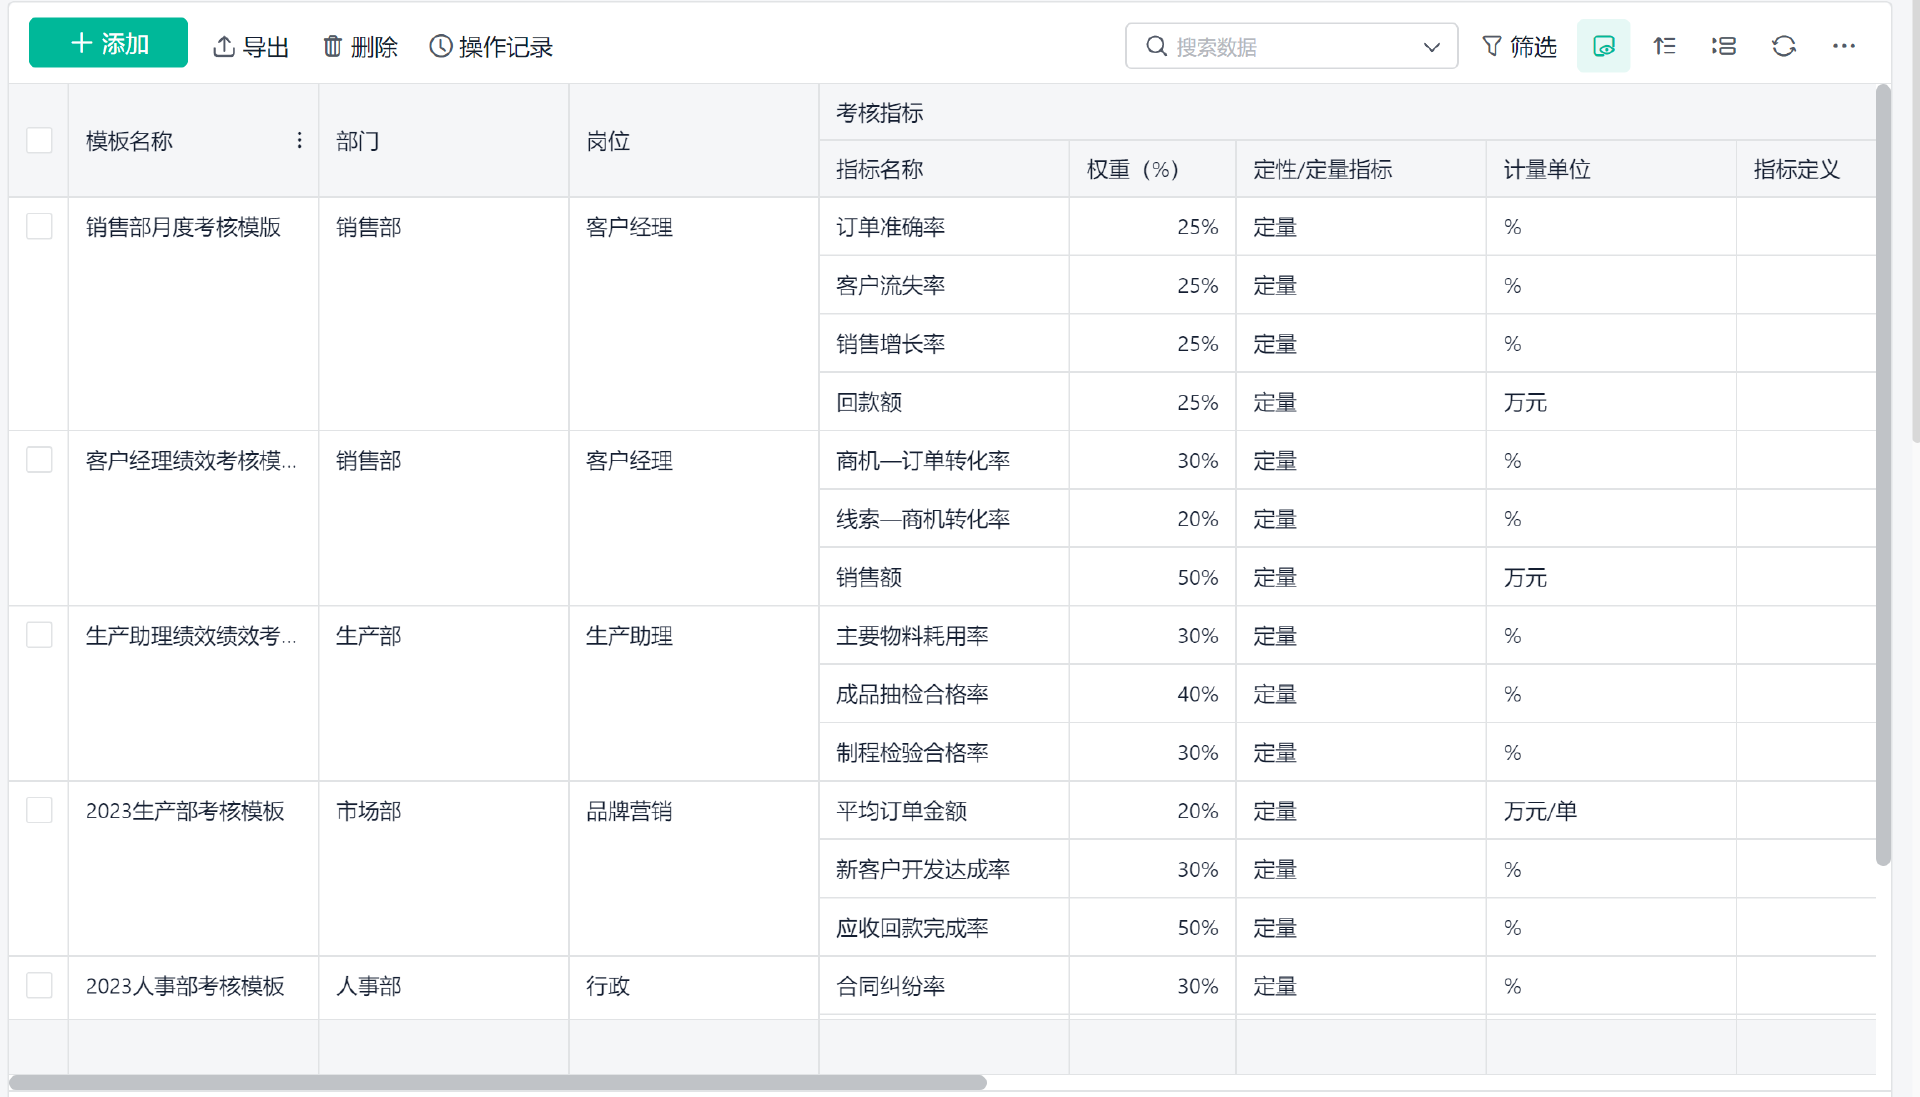Expand the search field dropdown arrow

(1431, 47)
